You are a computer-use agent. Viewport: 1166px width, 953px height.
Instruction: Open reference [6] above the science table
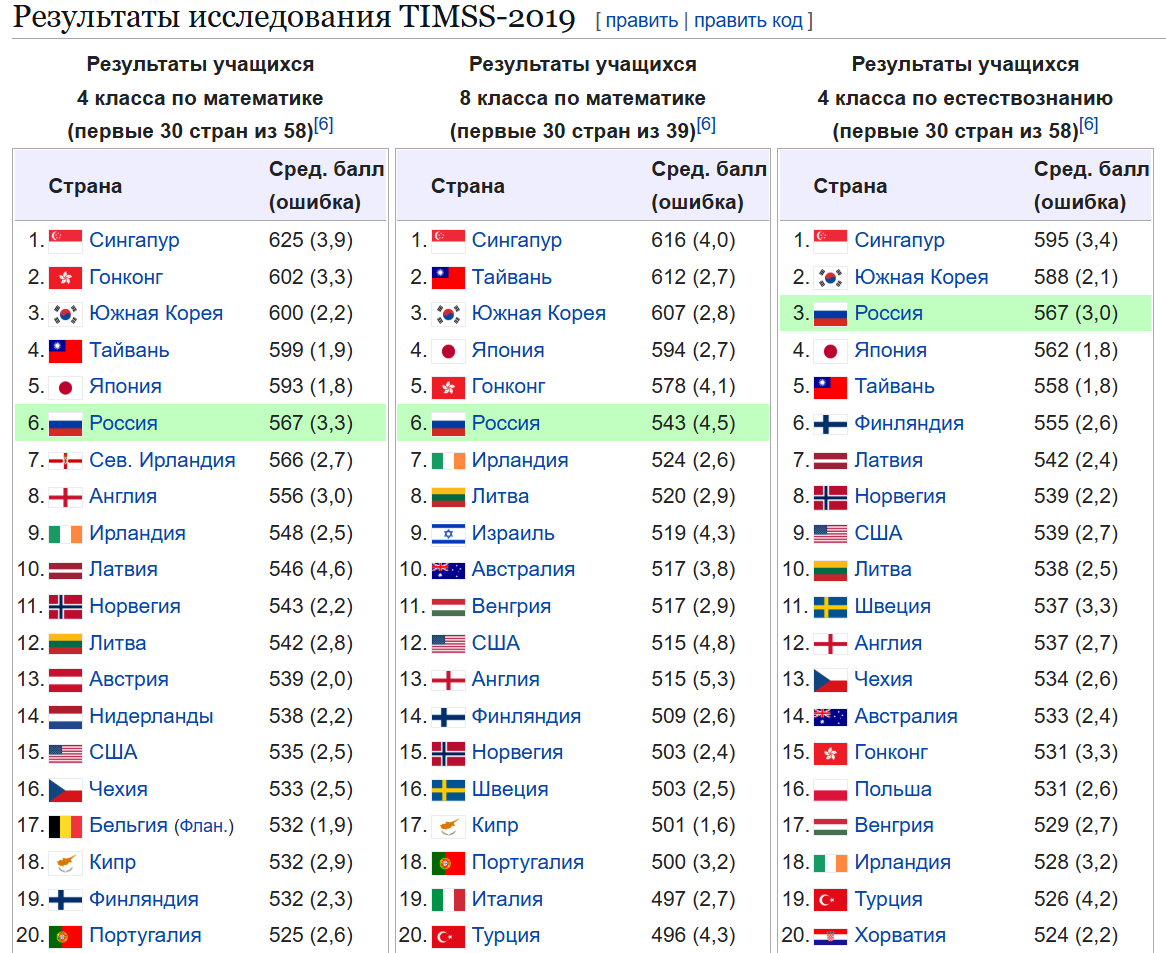click(x=1089, y=124)
